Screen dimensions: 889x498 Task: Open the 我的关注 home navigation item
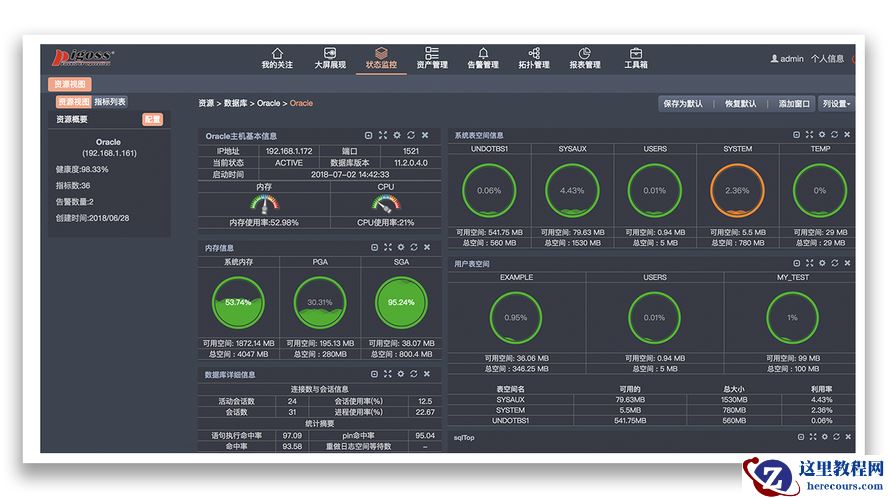pyautogui.click(x=277, y=58)
